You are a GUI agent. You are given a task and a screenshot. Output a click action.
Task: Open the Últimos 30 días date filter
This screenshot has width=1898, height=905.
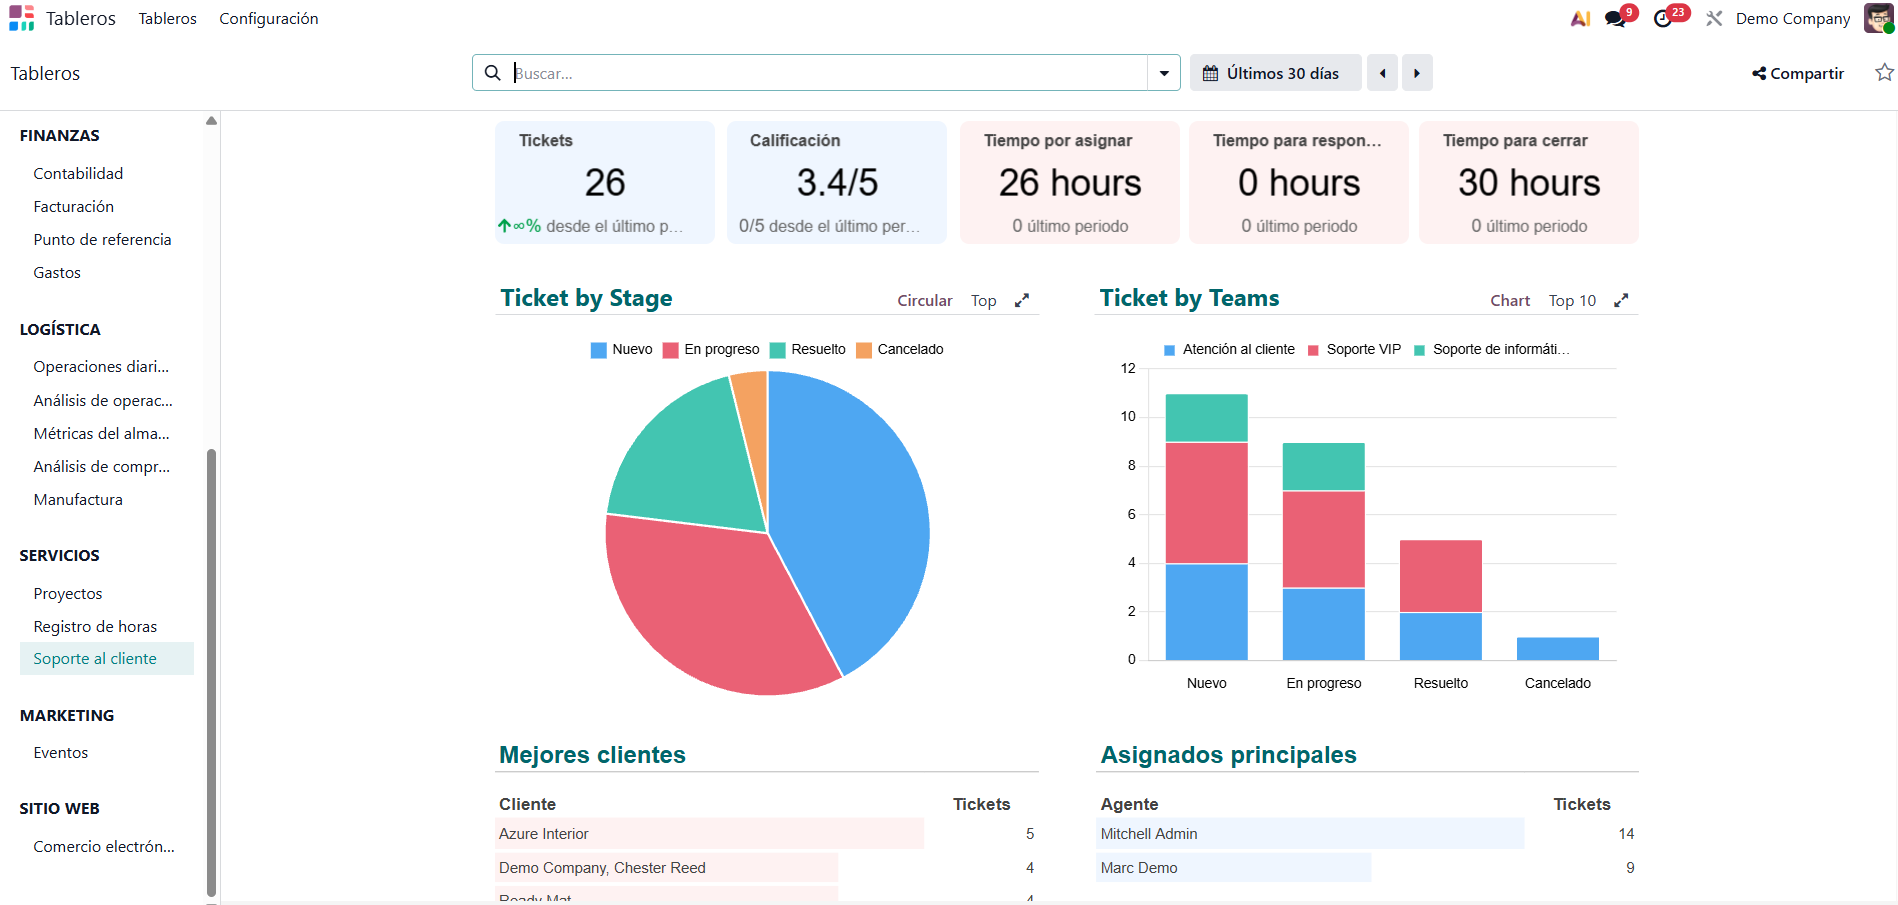pyautogui.click(x=1274, y=73)
